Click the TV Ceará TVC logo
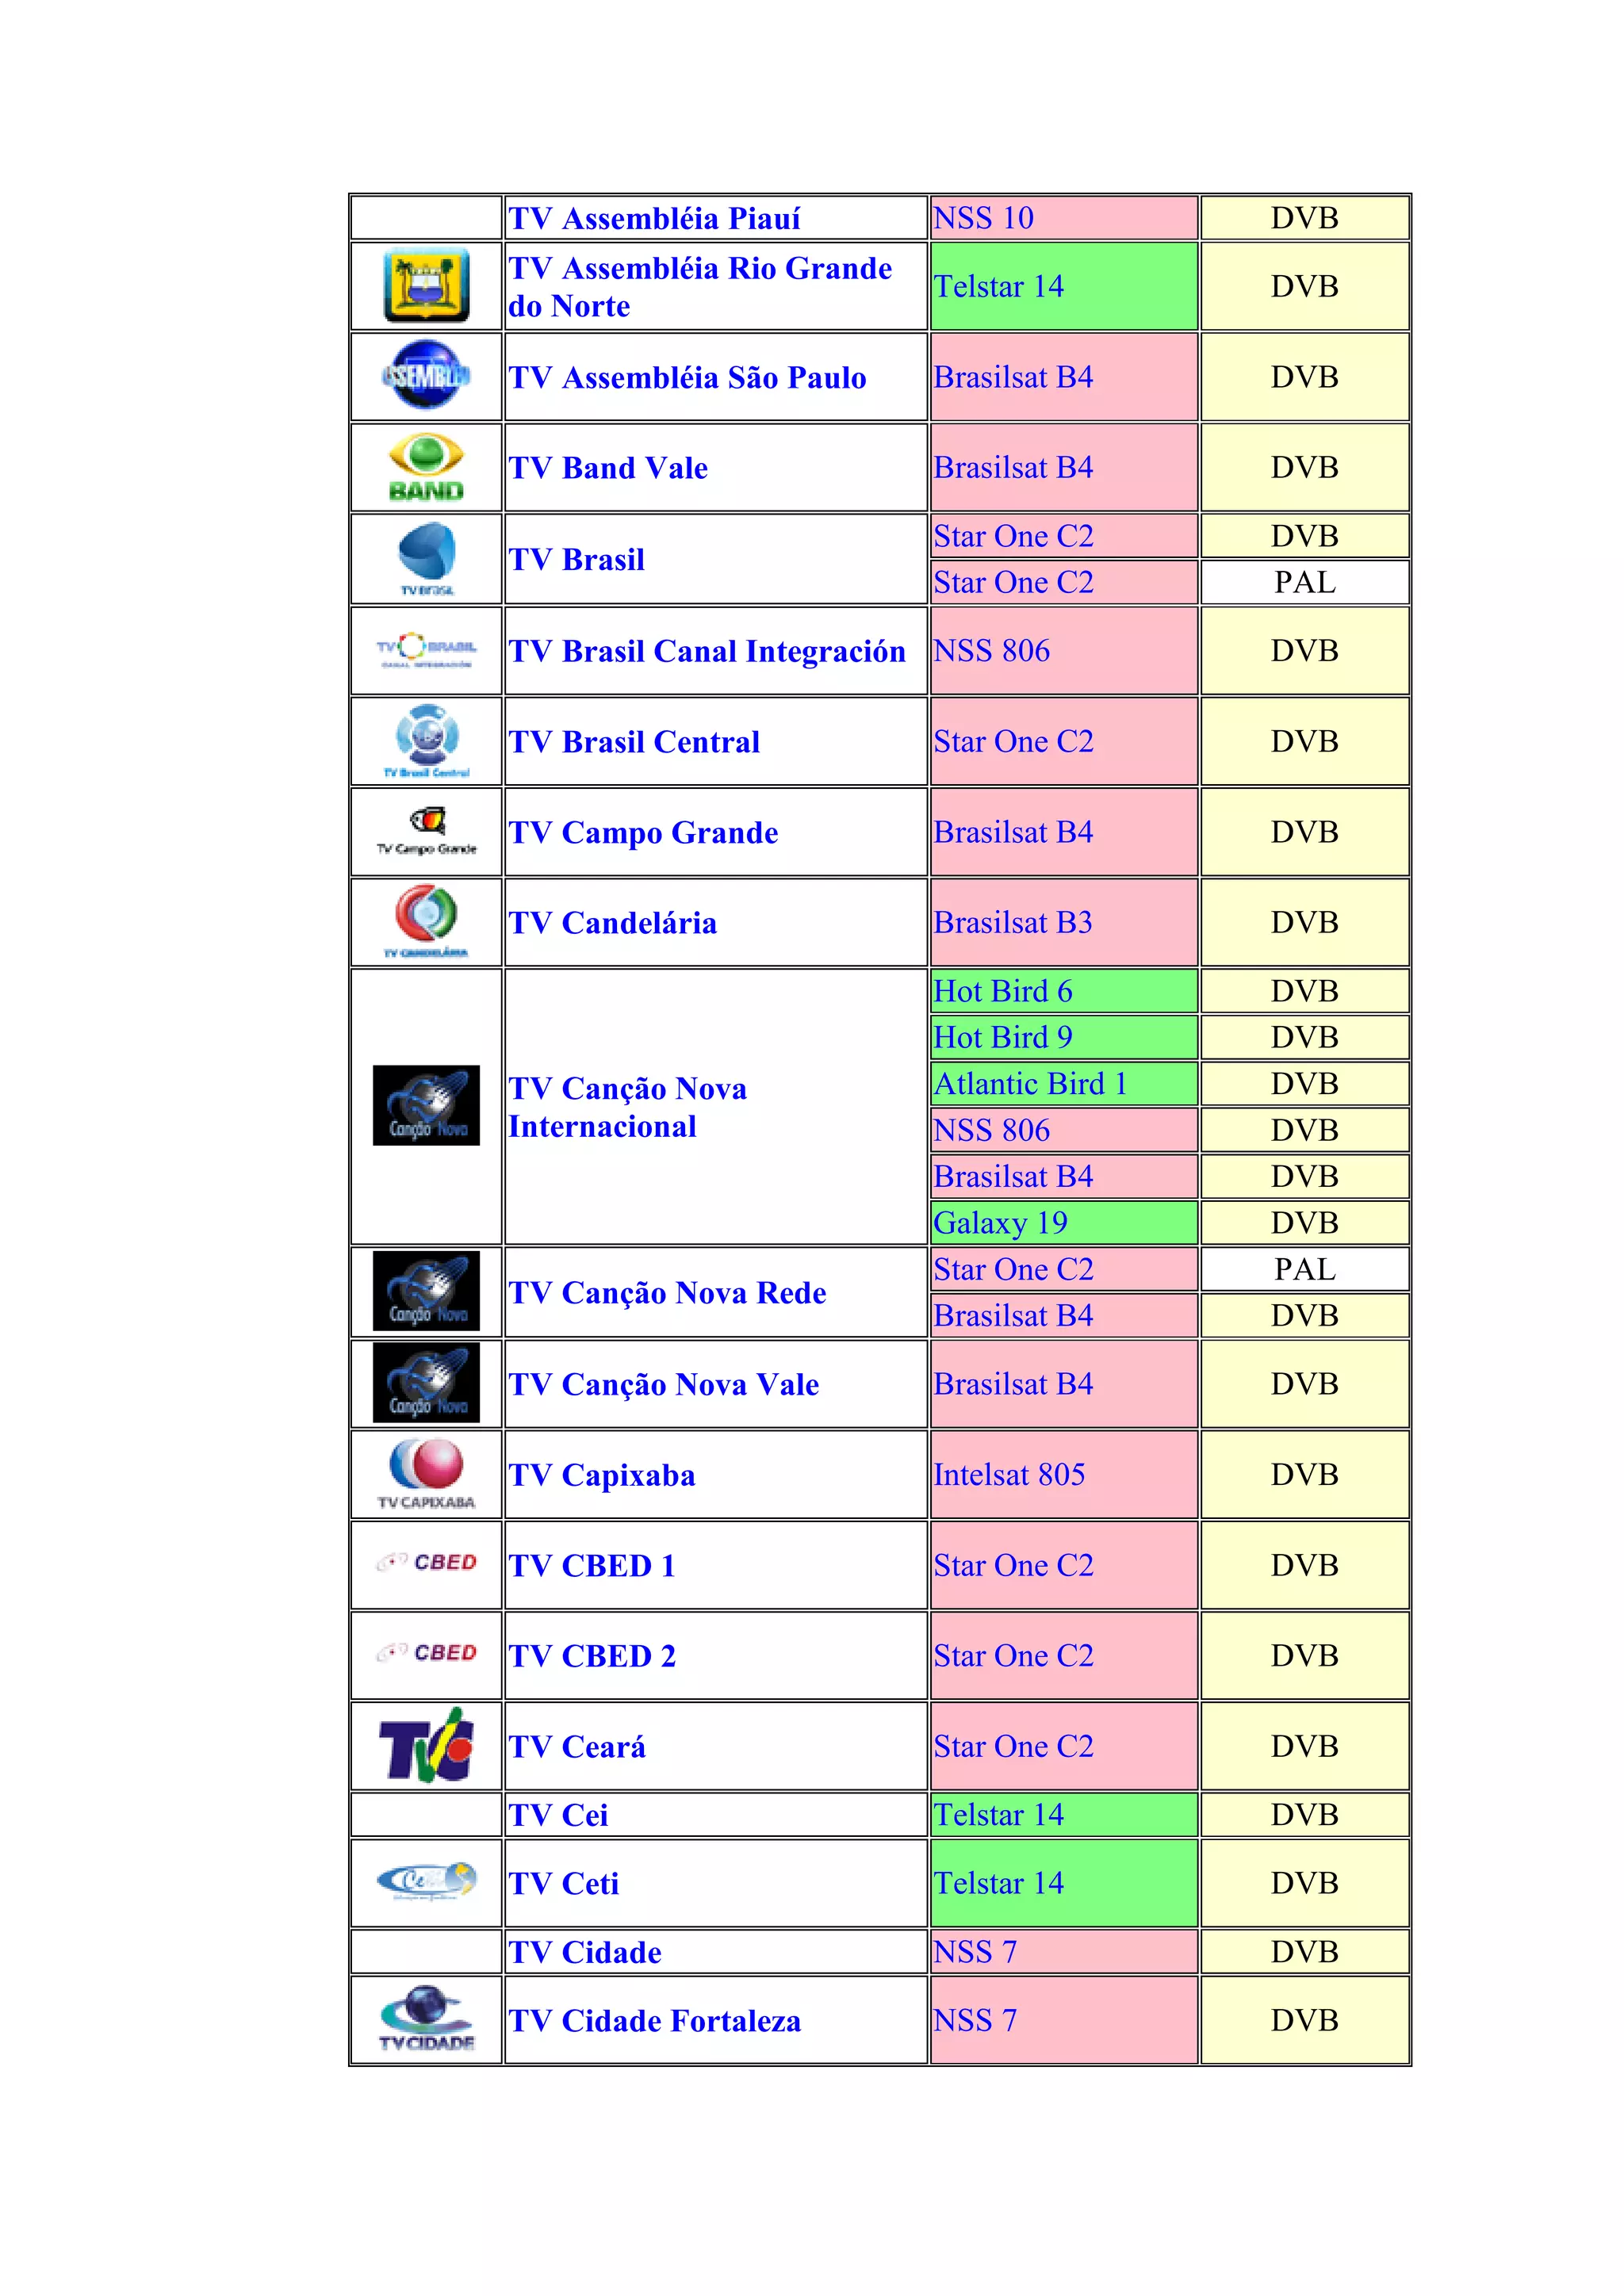This screenshot has width=1624, height=2296. (426, 1745)
